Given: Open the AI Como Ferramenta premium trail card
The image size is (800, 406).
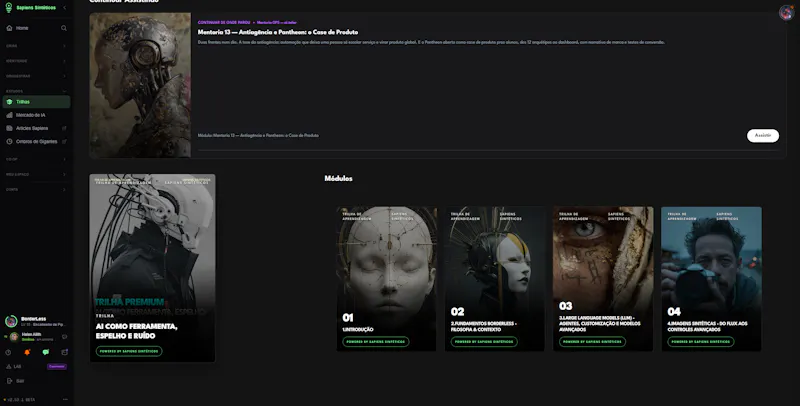Looking at the screenshot, I should coord(153,268).
